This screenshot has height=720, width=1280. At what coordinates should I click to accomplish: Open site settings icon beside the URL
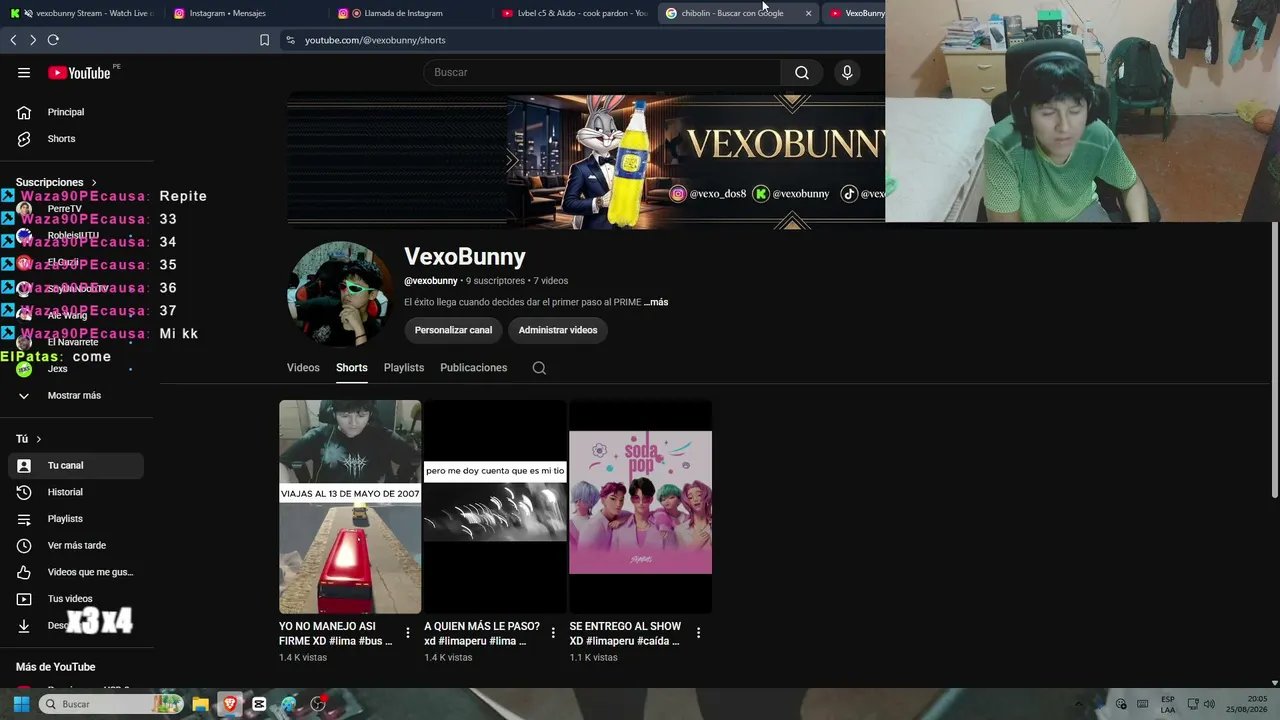click(290, 40)
